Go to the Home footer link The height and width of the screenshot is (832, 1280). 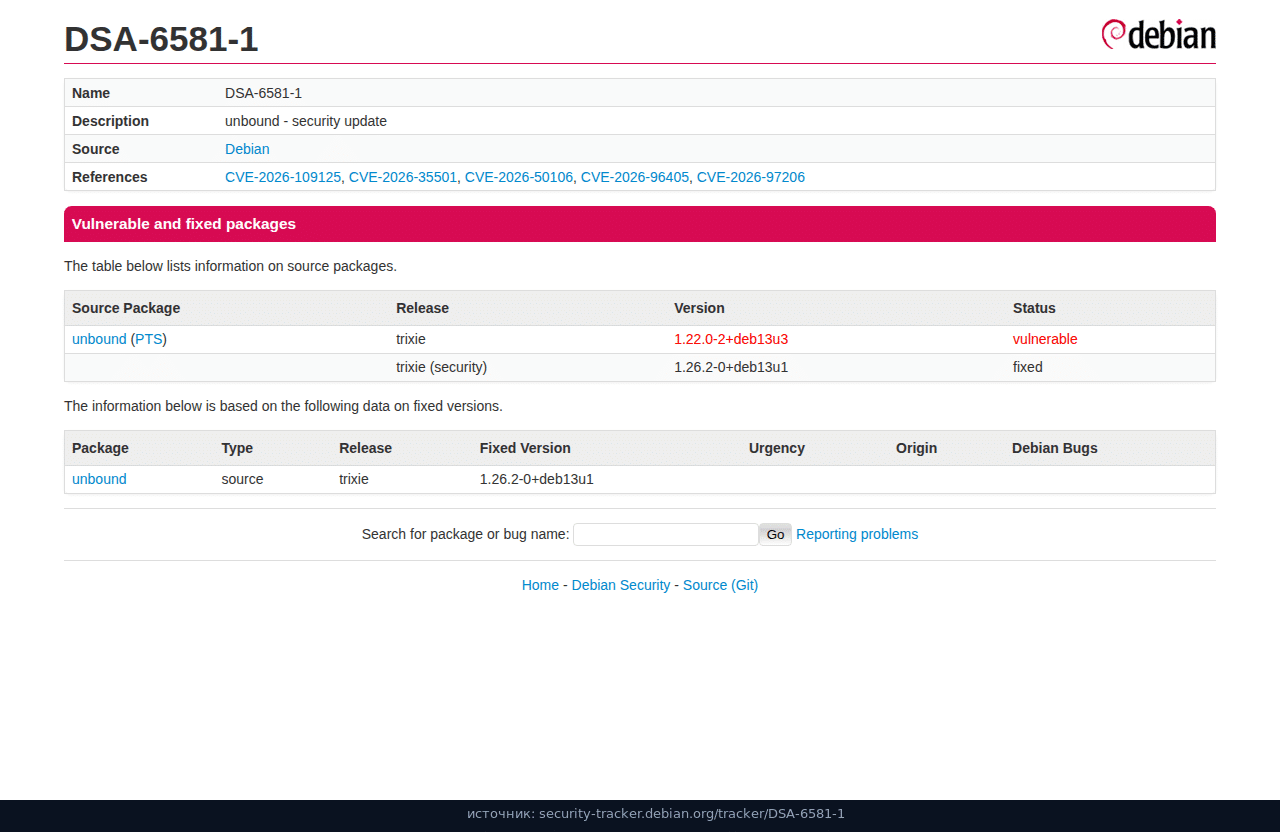point(540,585)
